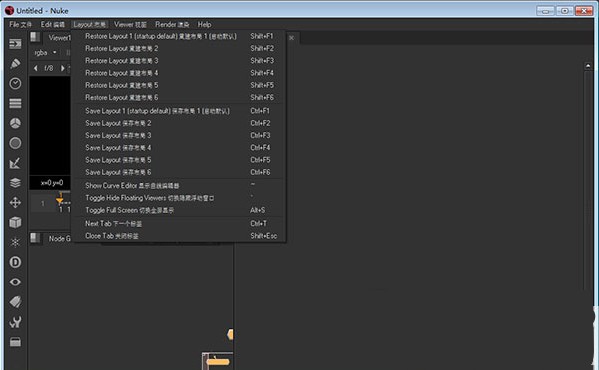This screenshot has width=599, height=370.
Task: Open the rgba channel dropdown
Action: point(45,52)
